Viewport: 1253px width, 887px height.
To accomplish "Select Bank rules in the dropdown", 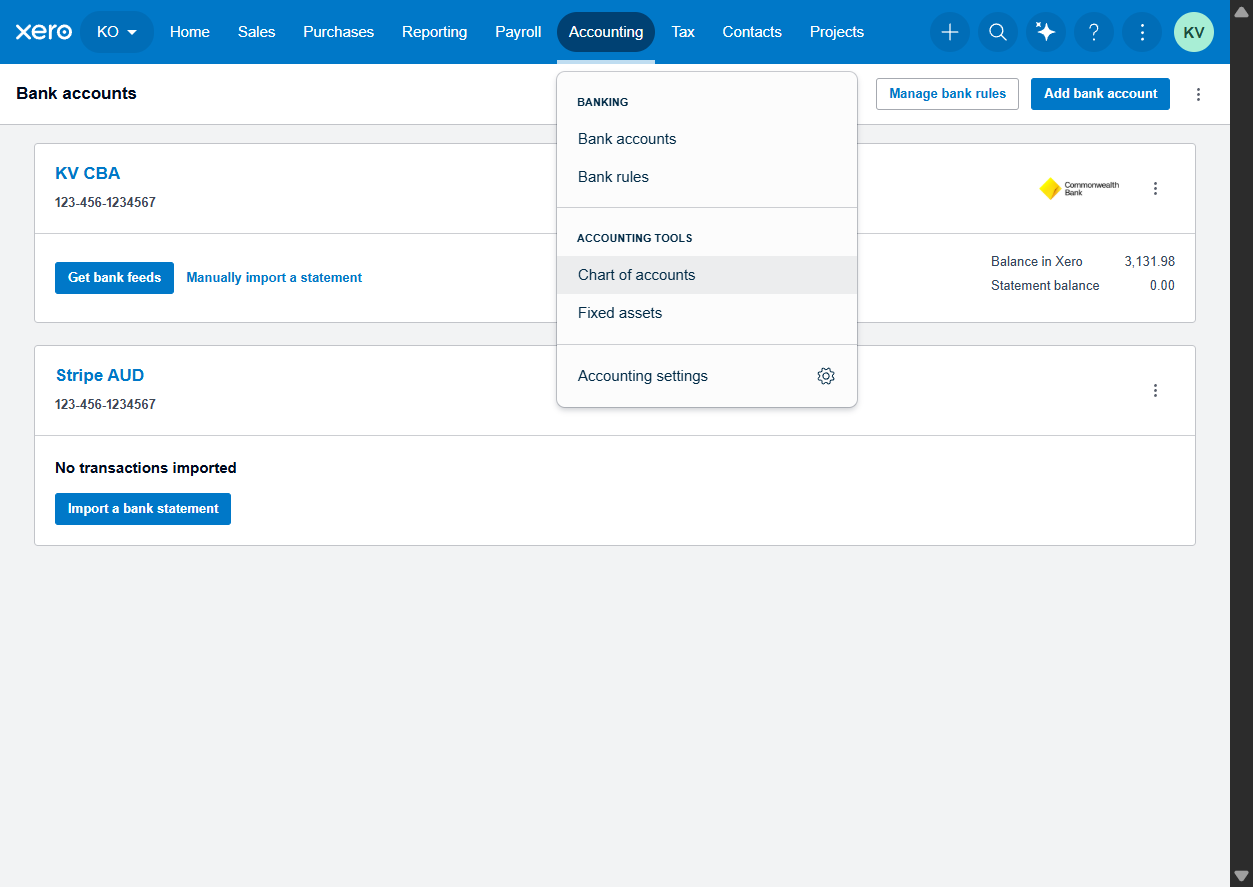I will point(707,177).
